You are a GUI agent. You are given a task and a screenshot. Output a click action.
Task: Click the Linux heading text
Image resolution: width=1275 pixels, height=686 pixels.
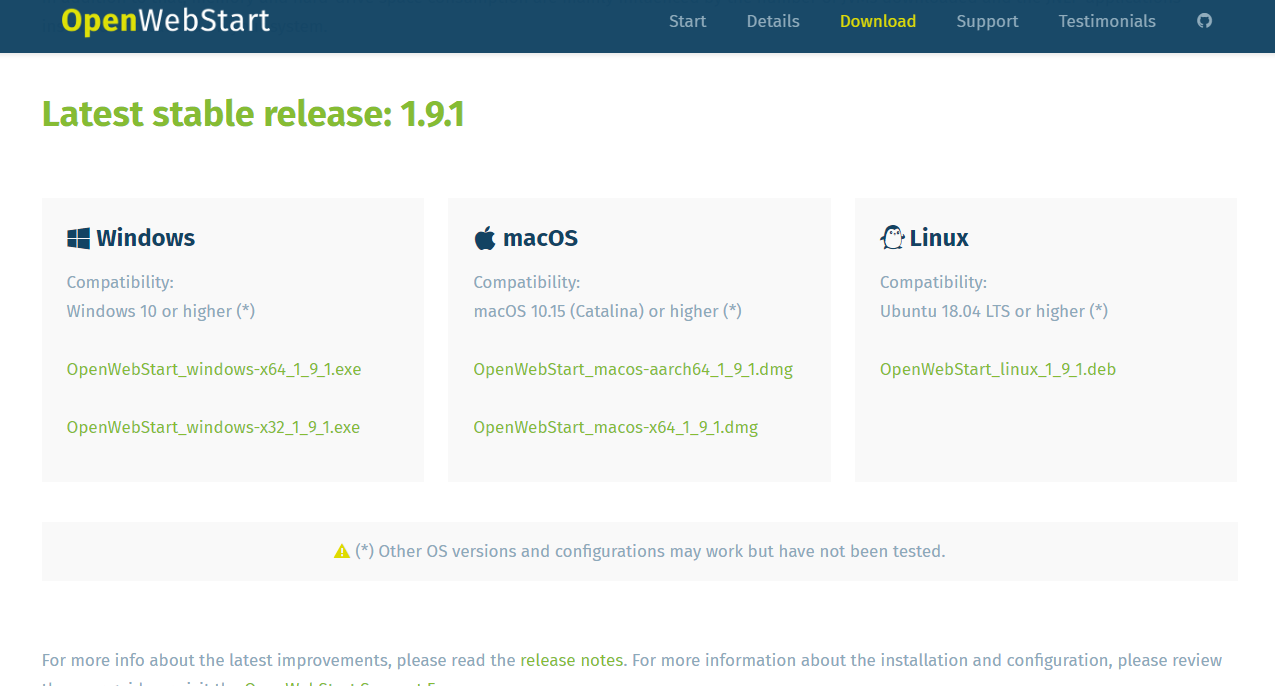coord(939,238)
